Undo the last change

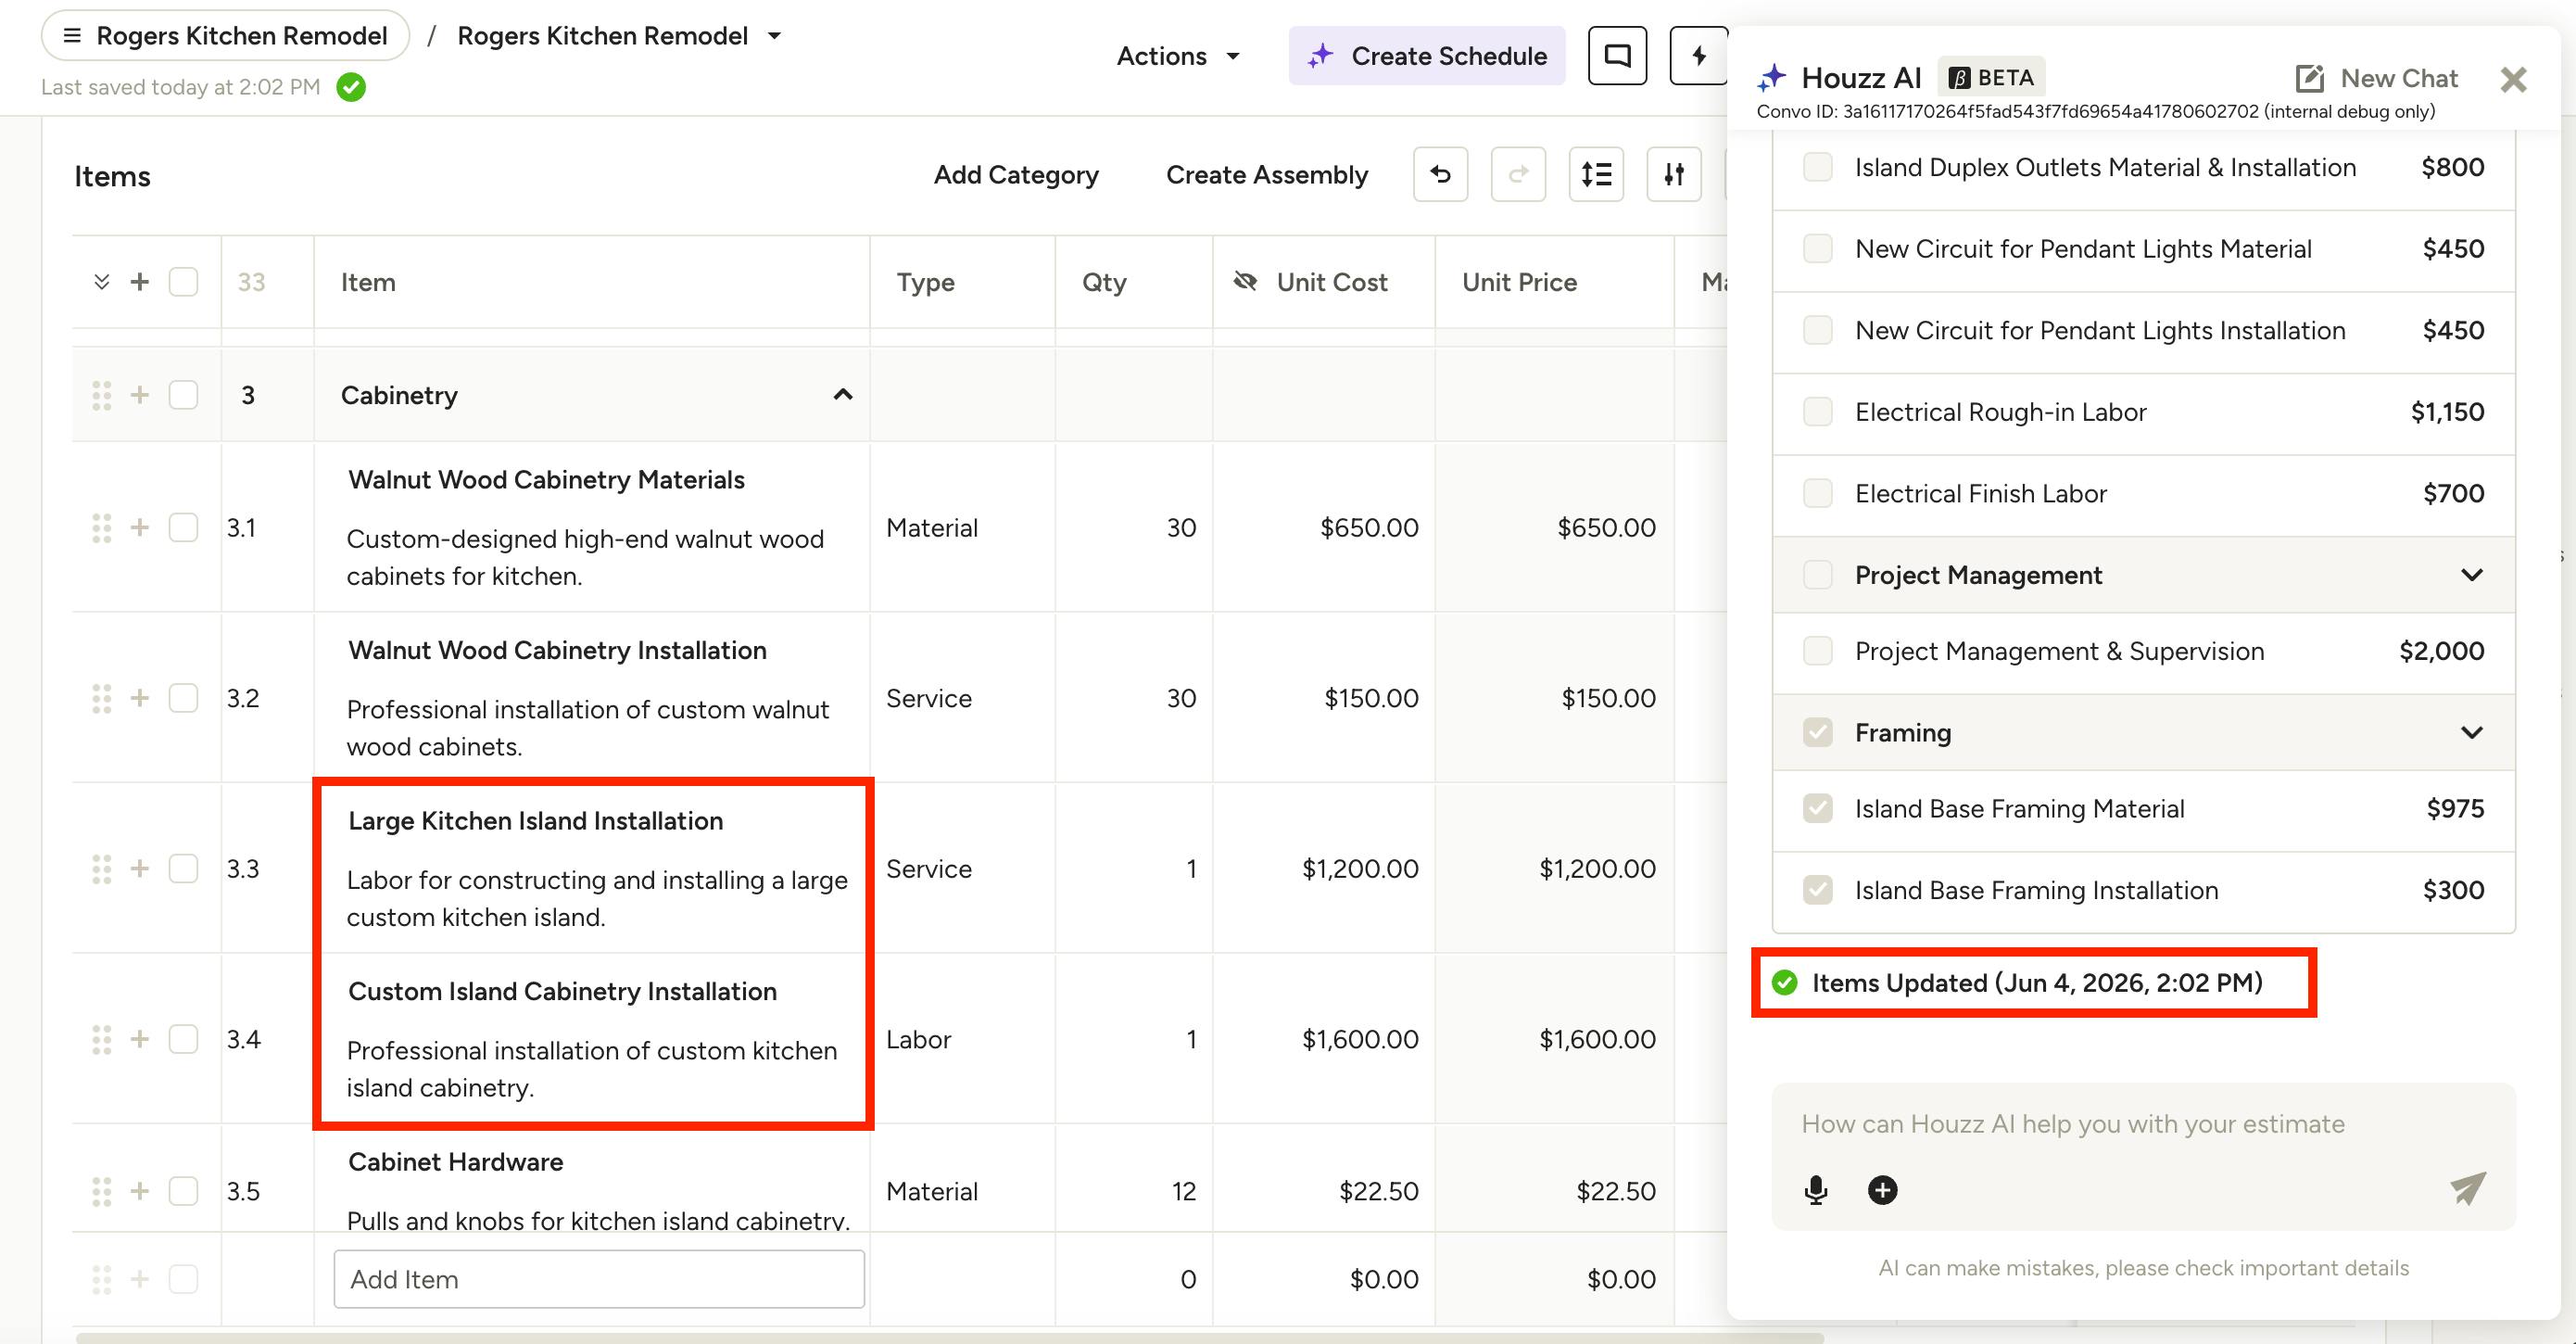click(1440, 175)
